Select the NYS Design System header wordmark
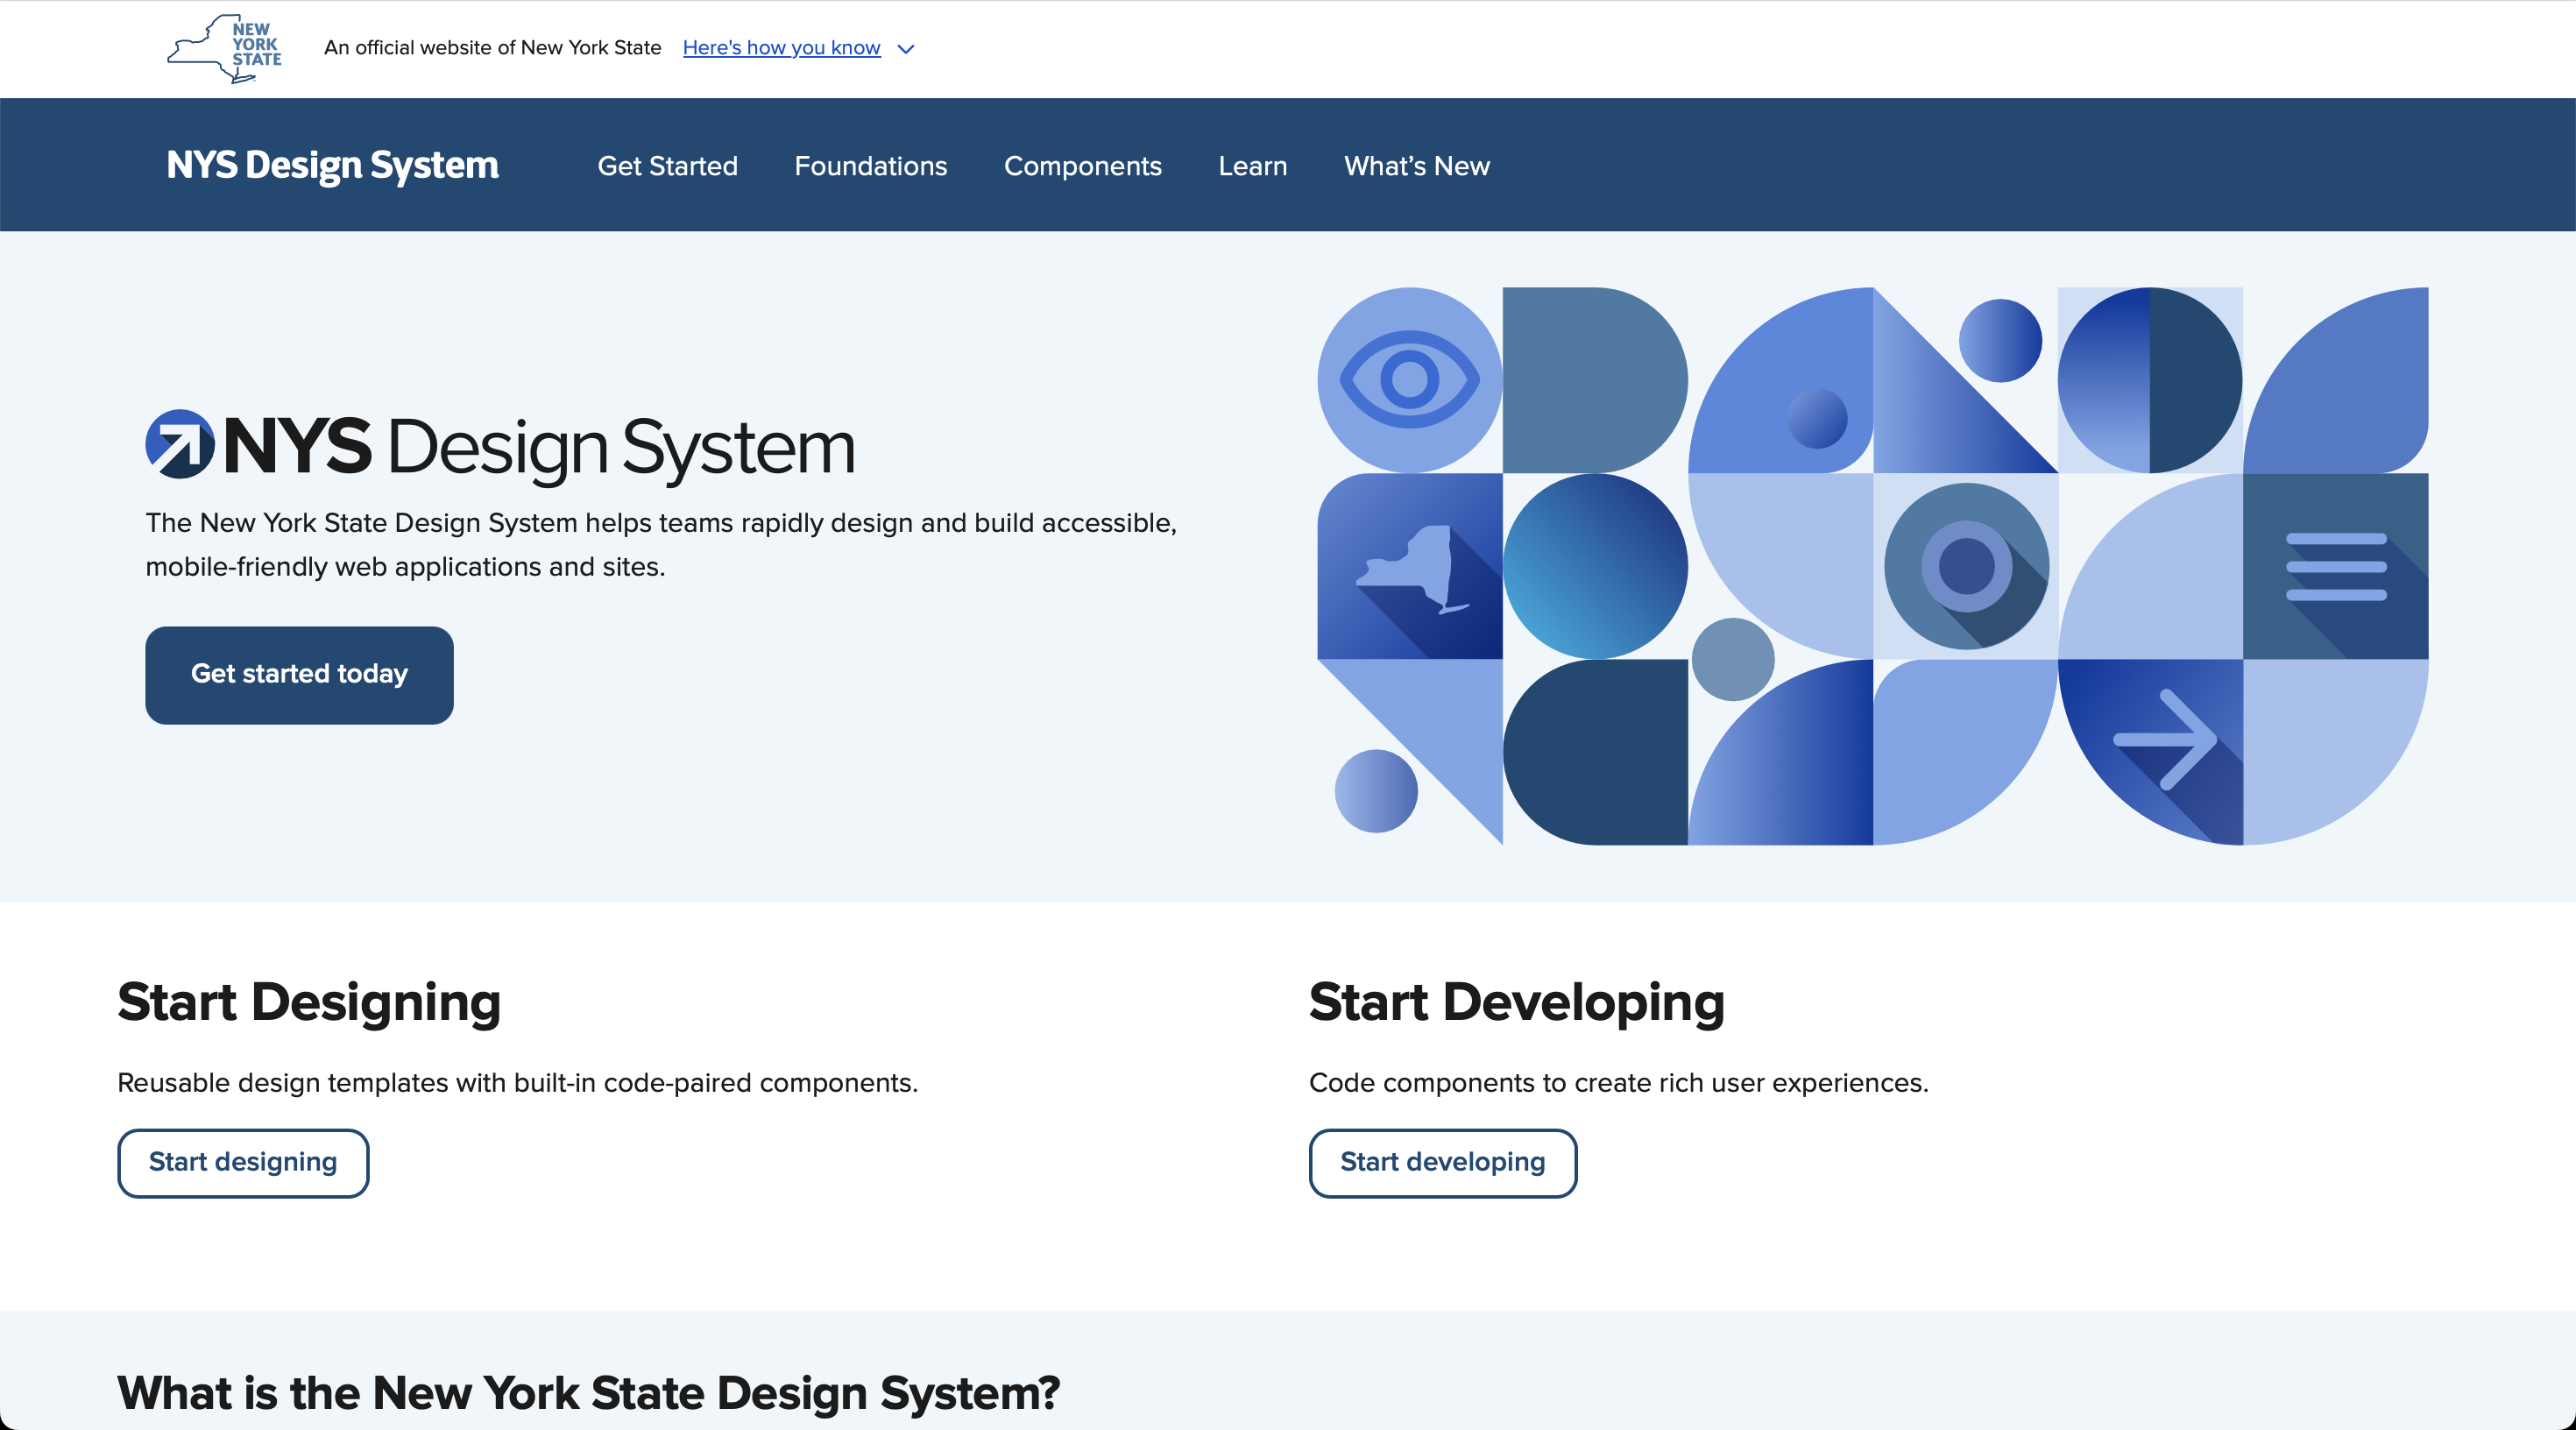Image resolution: width=2576 pixels, height=1430 pixels. pyautogui.click(x=332, y=165)
